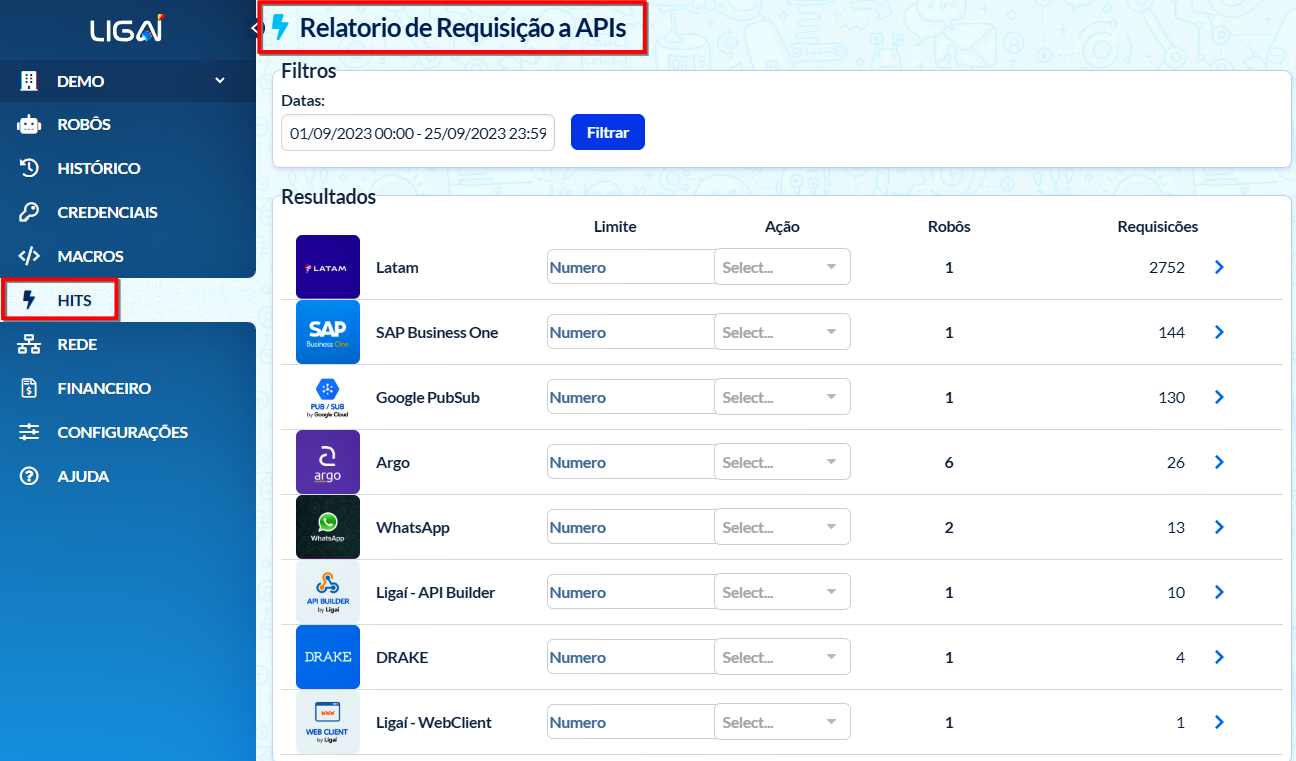1296x761 pixels.
Task: Click the WebClient logo thumbnail
Action: point(328,722)
